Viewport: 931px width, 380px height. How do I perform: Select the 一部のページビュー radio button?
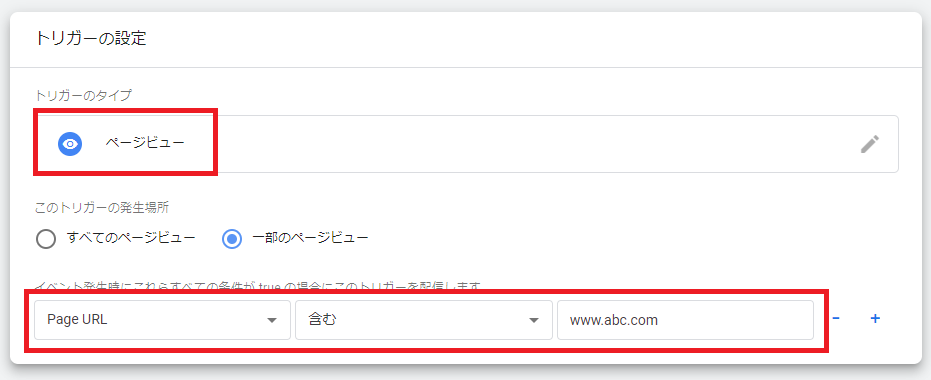pos(232,239)
